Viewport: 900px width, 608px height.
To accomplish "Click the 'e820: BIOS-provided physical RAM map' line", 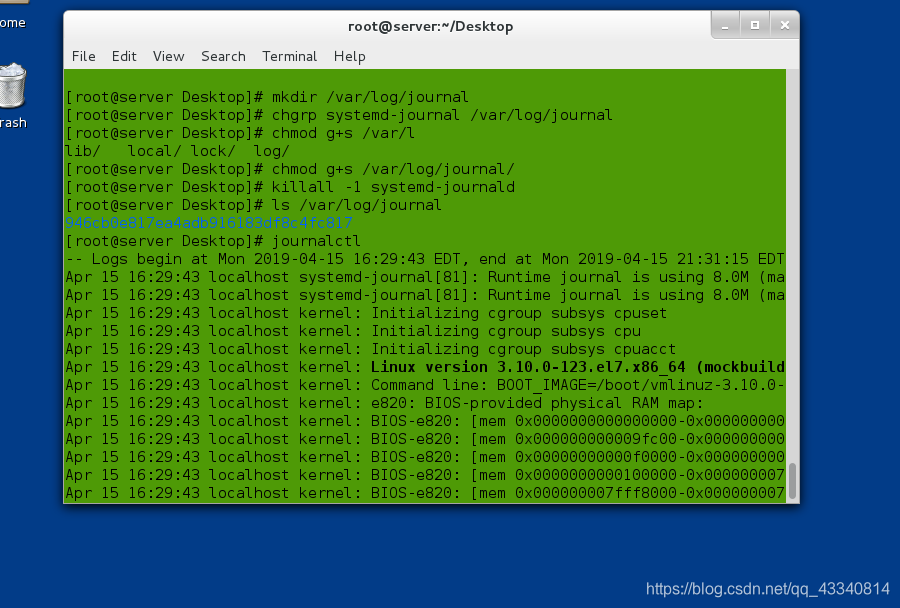I will (x=384, y=403).
